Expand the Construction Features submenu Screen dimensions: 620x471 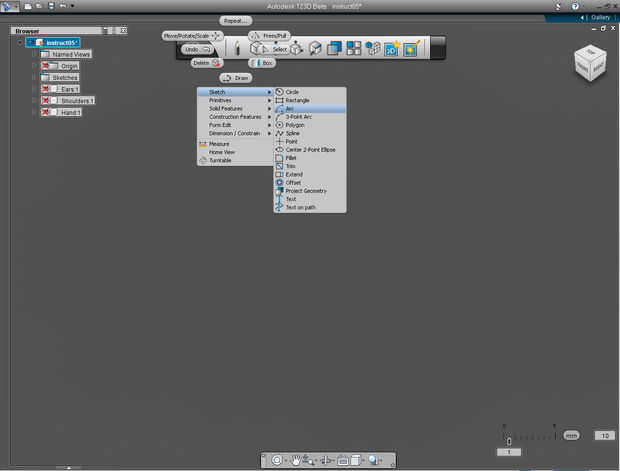(x=235, y=117)
